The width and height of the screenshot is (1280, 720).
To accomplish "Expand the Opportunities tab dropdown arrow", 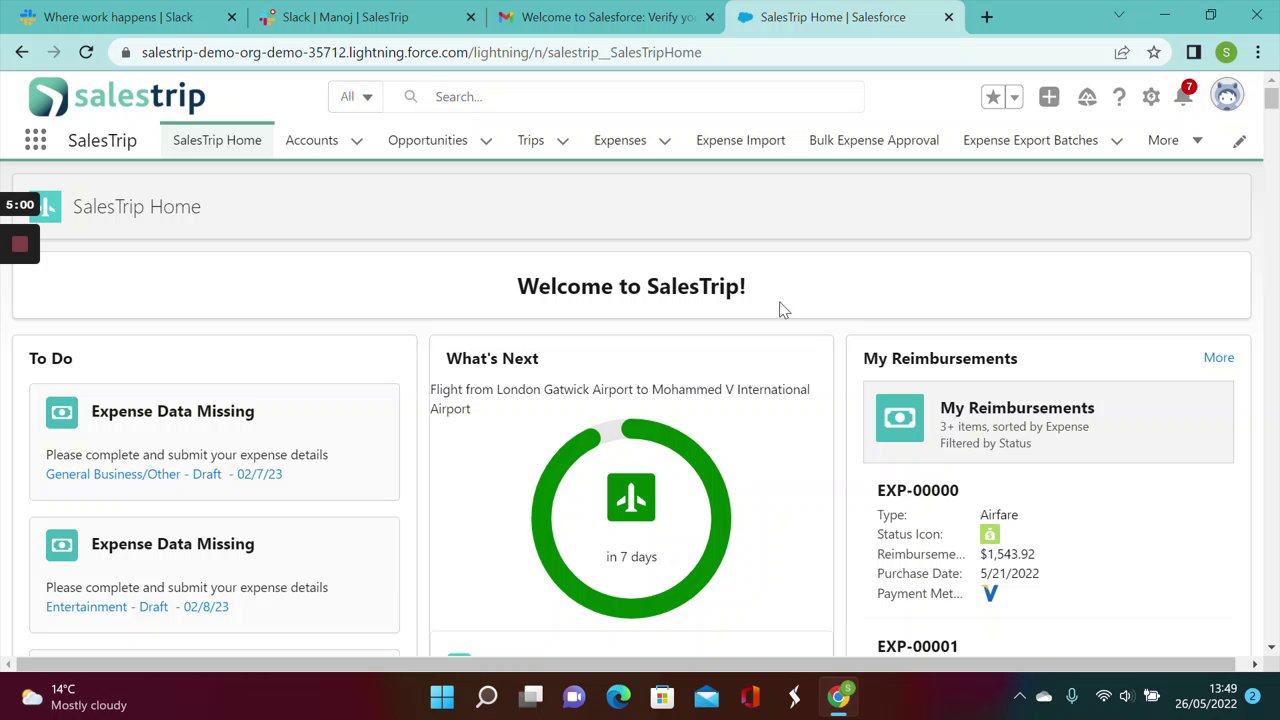I will [486, 141].
